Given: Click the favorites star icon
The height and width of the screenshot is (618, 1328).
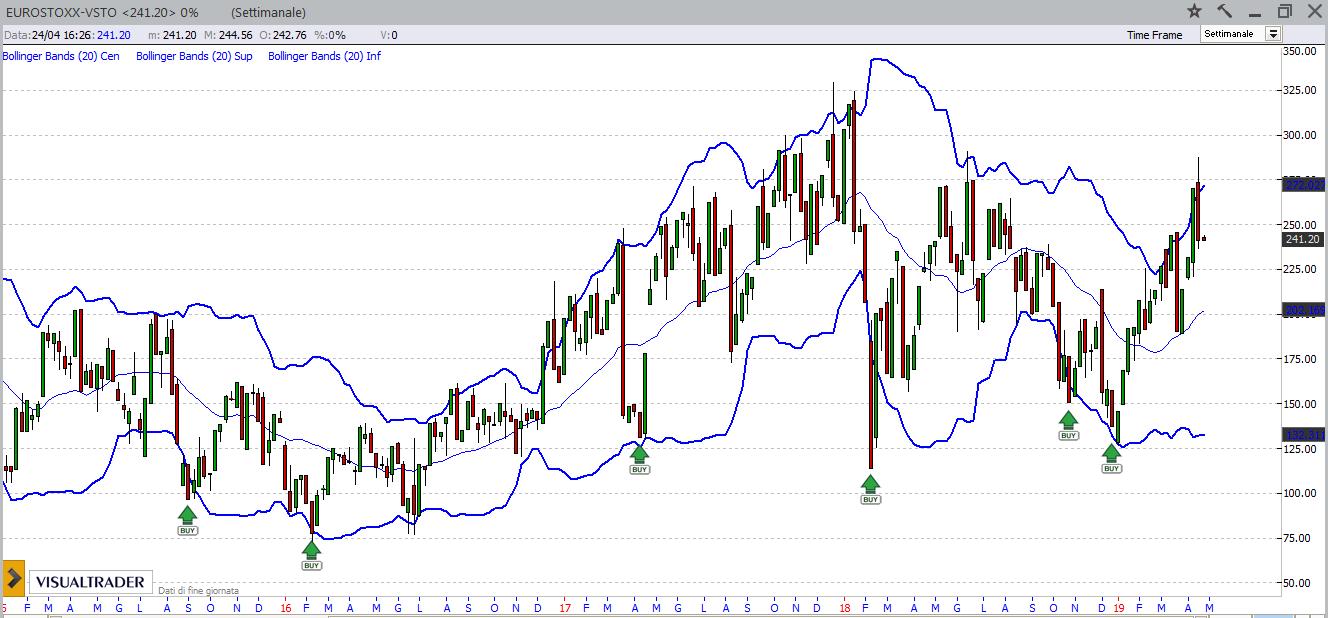Looking at the screenshot, I should (1194, 11).
